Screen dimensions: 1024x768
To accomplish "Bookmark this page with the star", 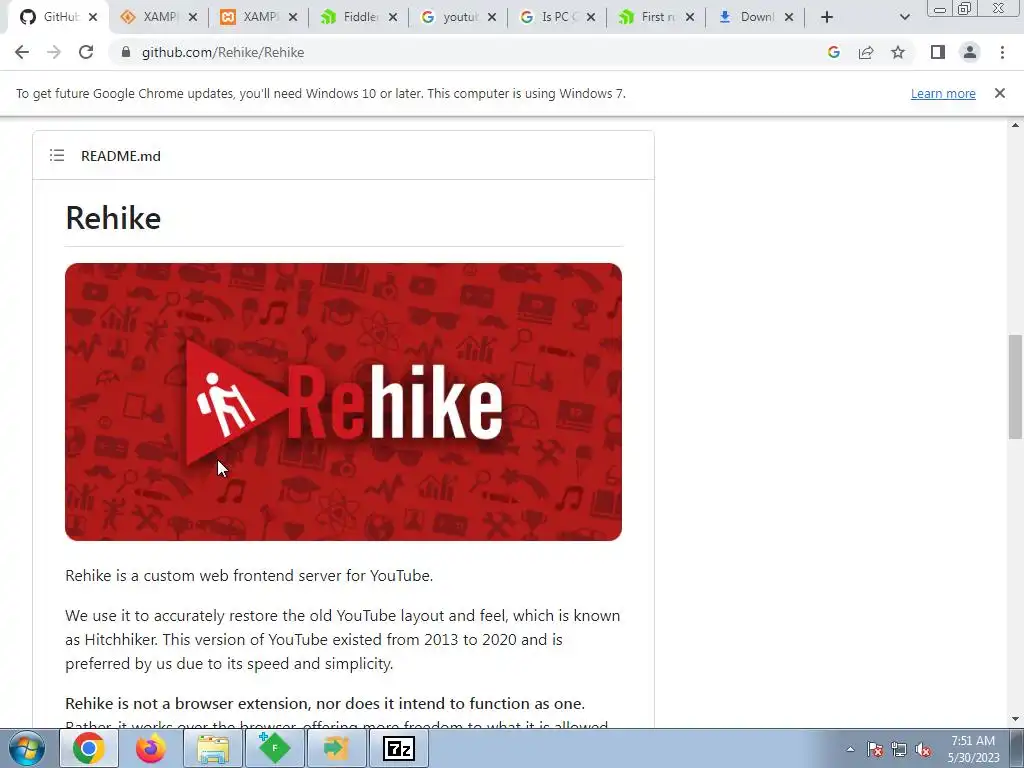I will click(898, 52).
